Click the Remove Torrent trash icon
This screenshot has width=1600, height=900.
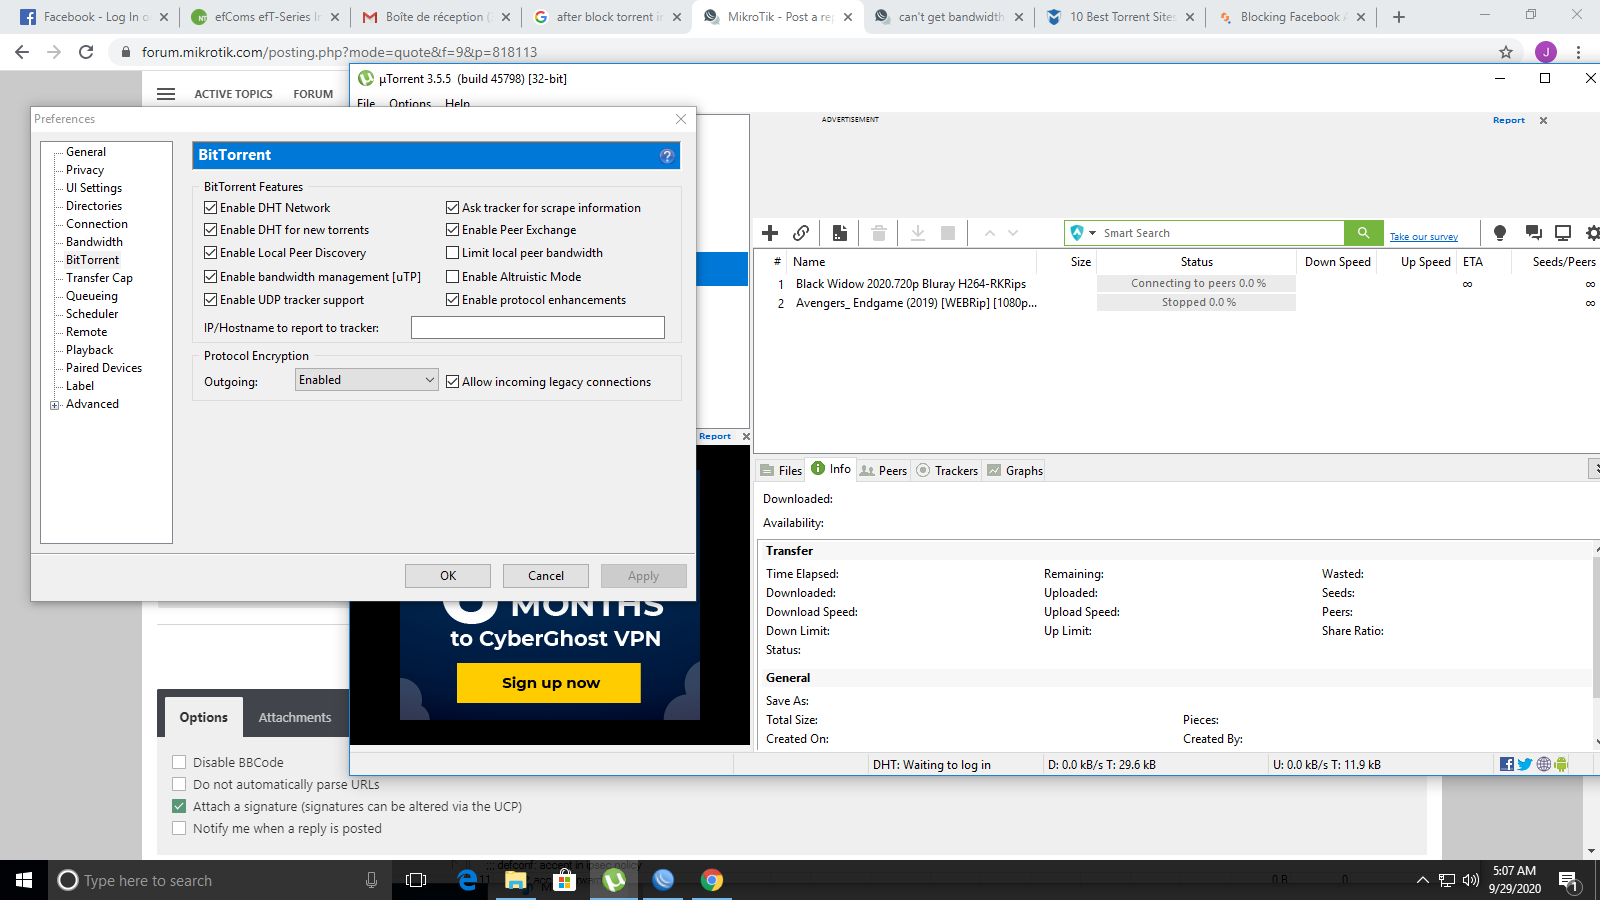879,233
